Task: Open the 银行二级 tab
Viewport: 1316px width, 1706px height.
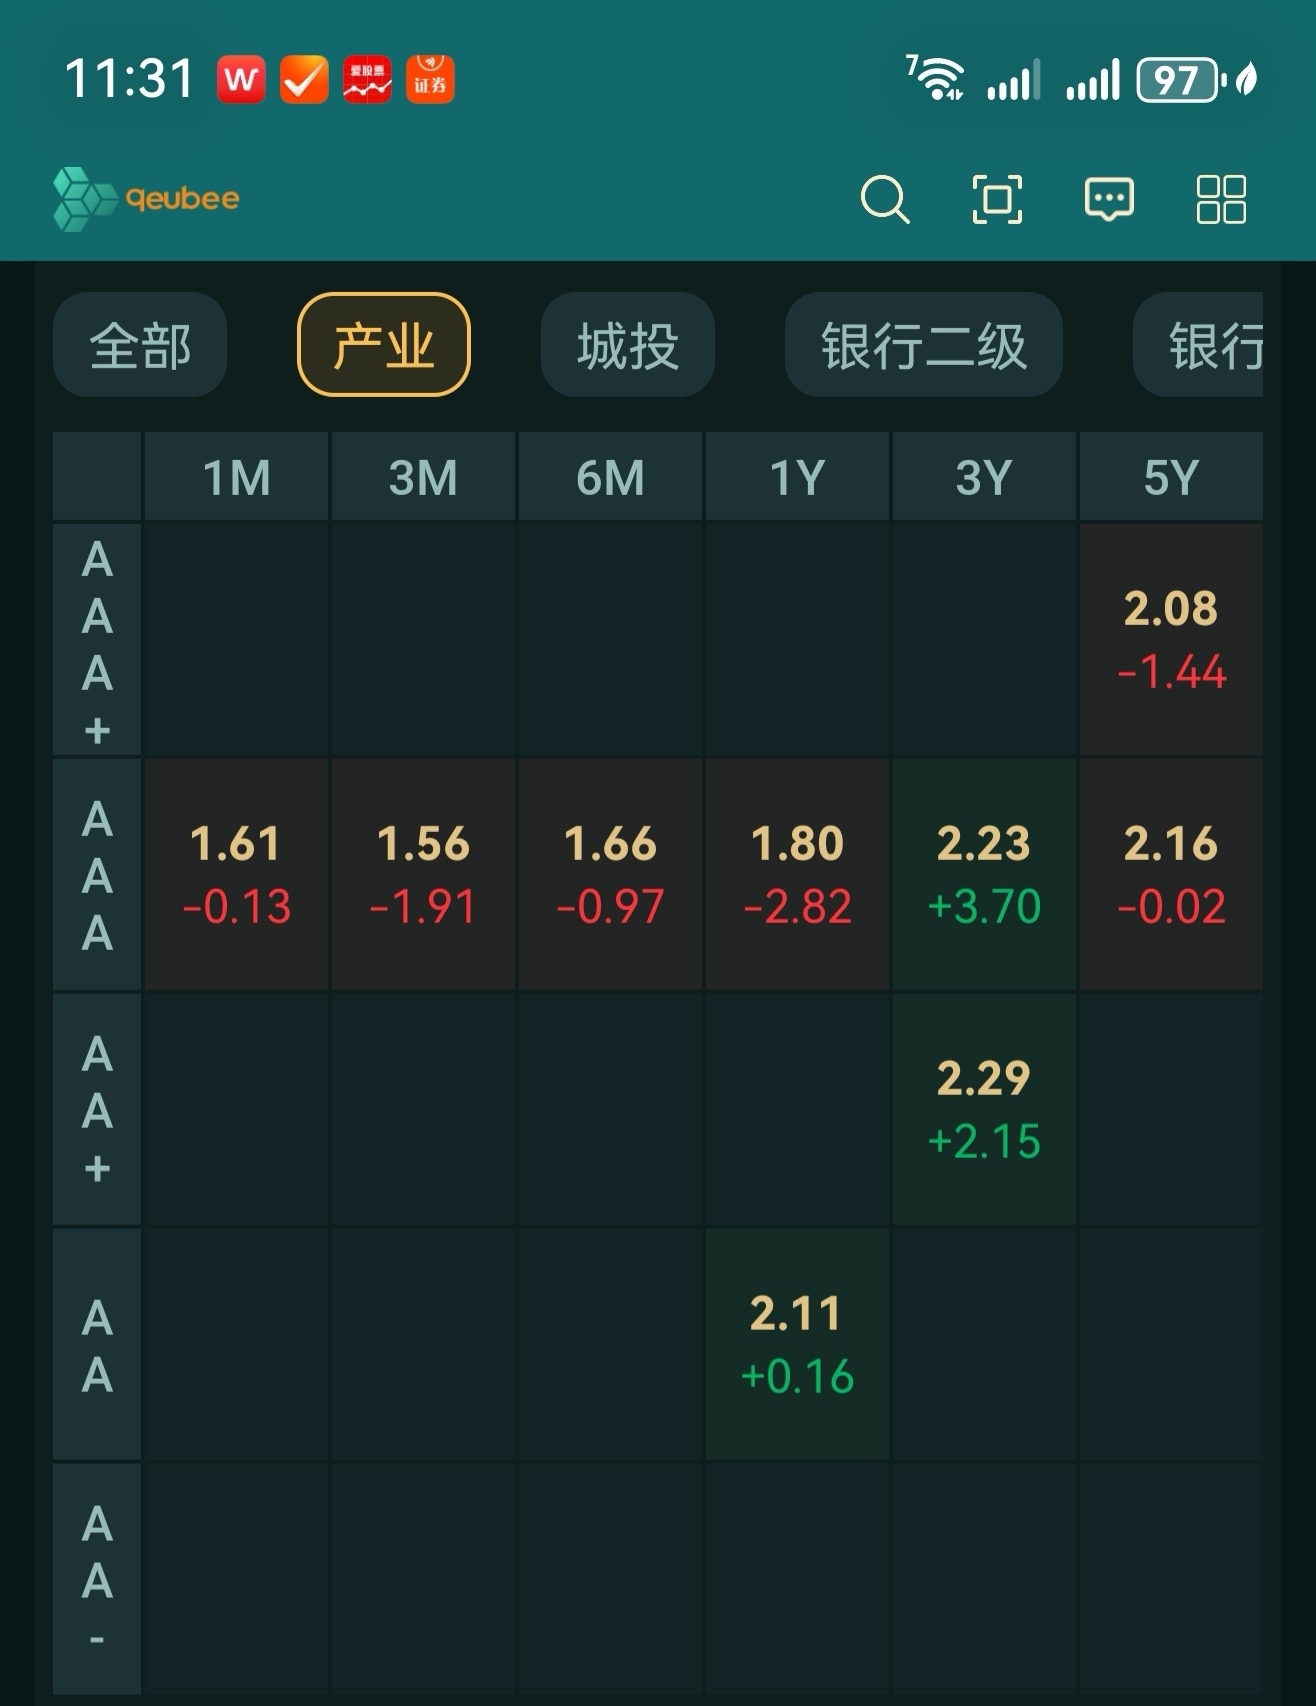Action: [x=923, y=345]
